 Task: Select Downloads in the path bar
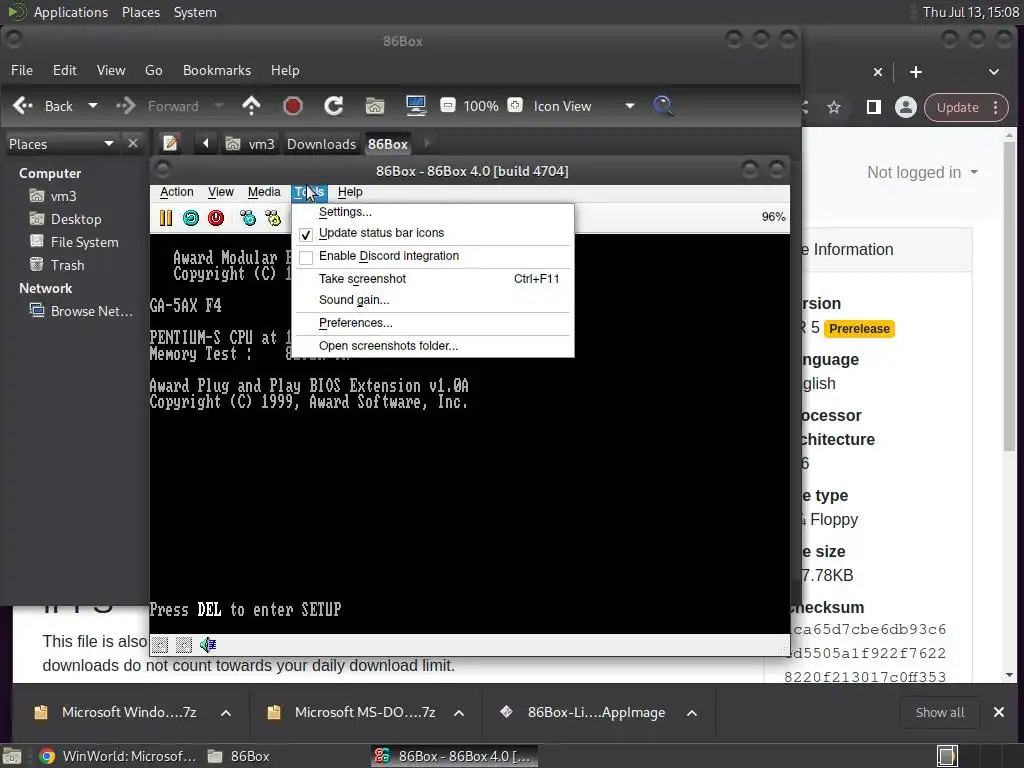point(321,144)
